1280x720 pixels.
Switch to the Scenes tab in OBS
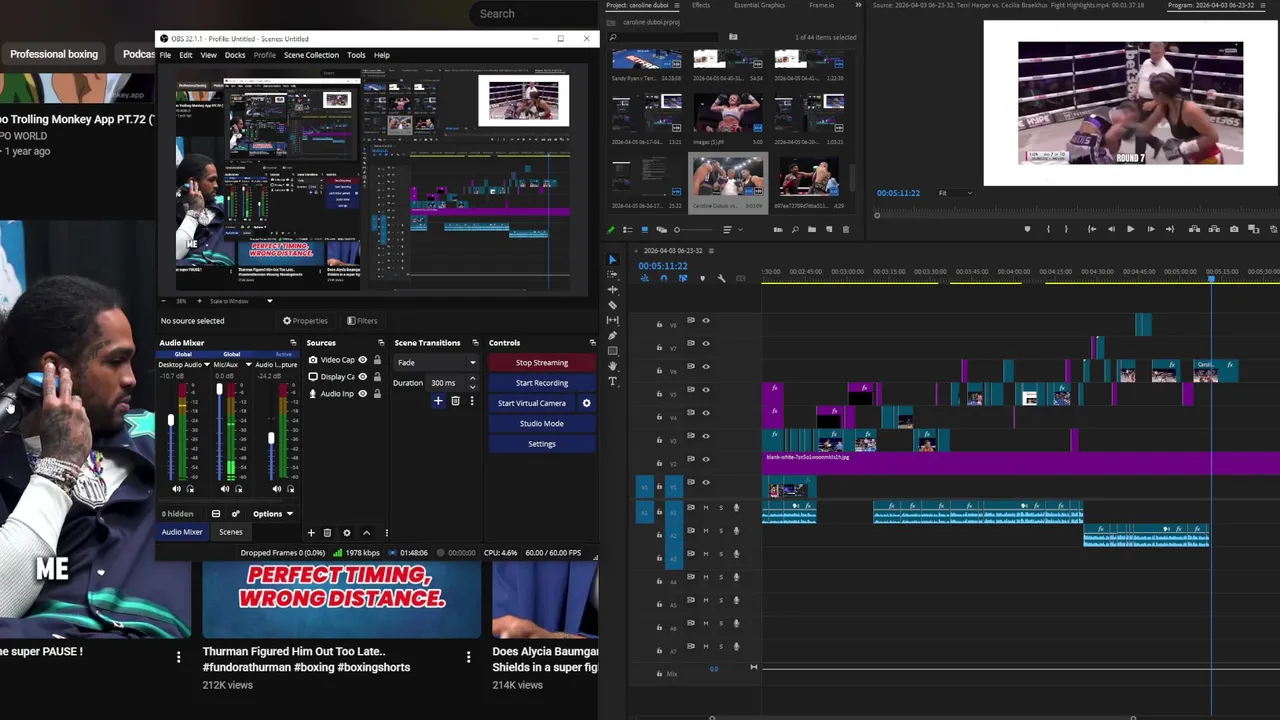pos(231,532)
